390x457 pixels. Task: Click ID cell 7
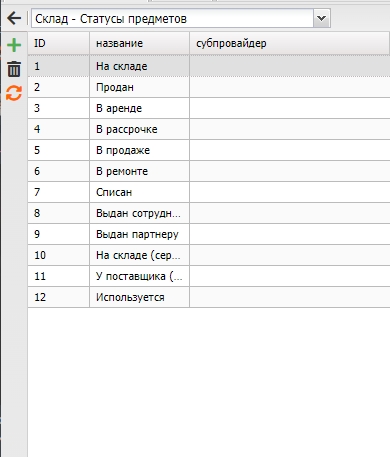pyautogui.click(x=59, y=192)
